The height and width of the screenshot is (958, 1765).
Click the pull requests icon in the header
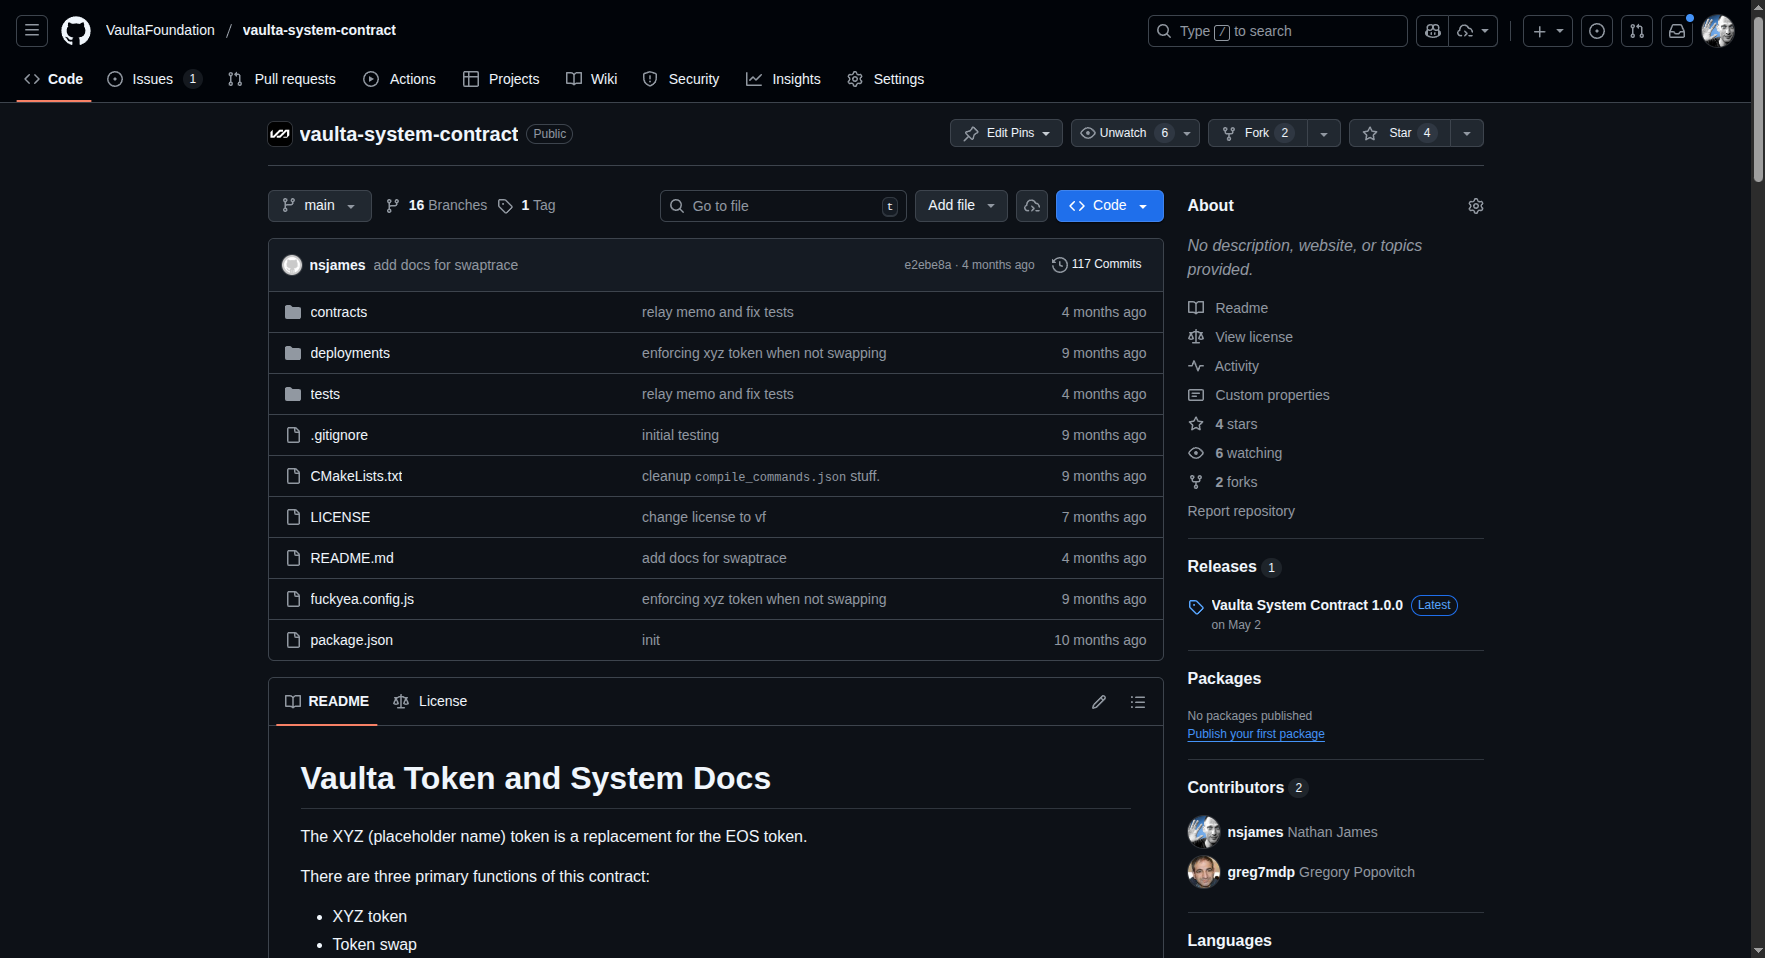point(1636,31)
